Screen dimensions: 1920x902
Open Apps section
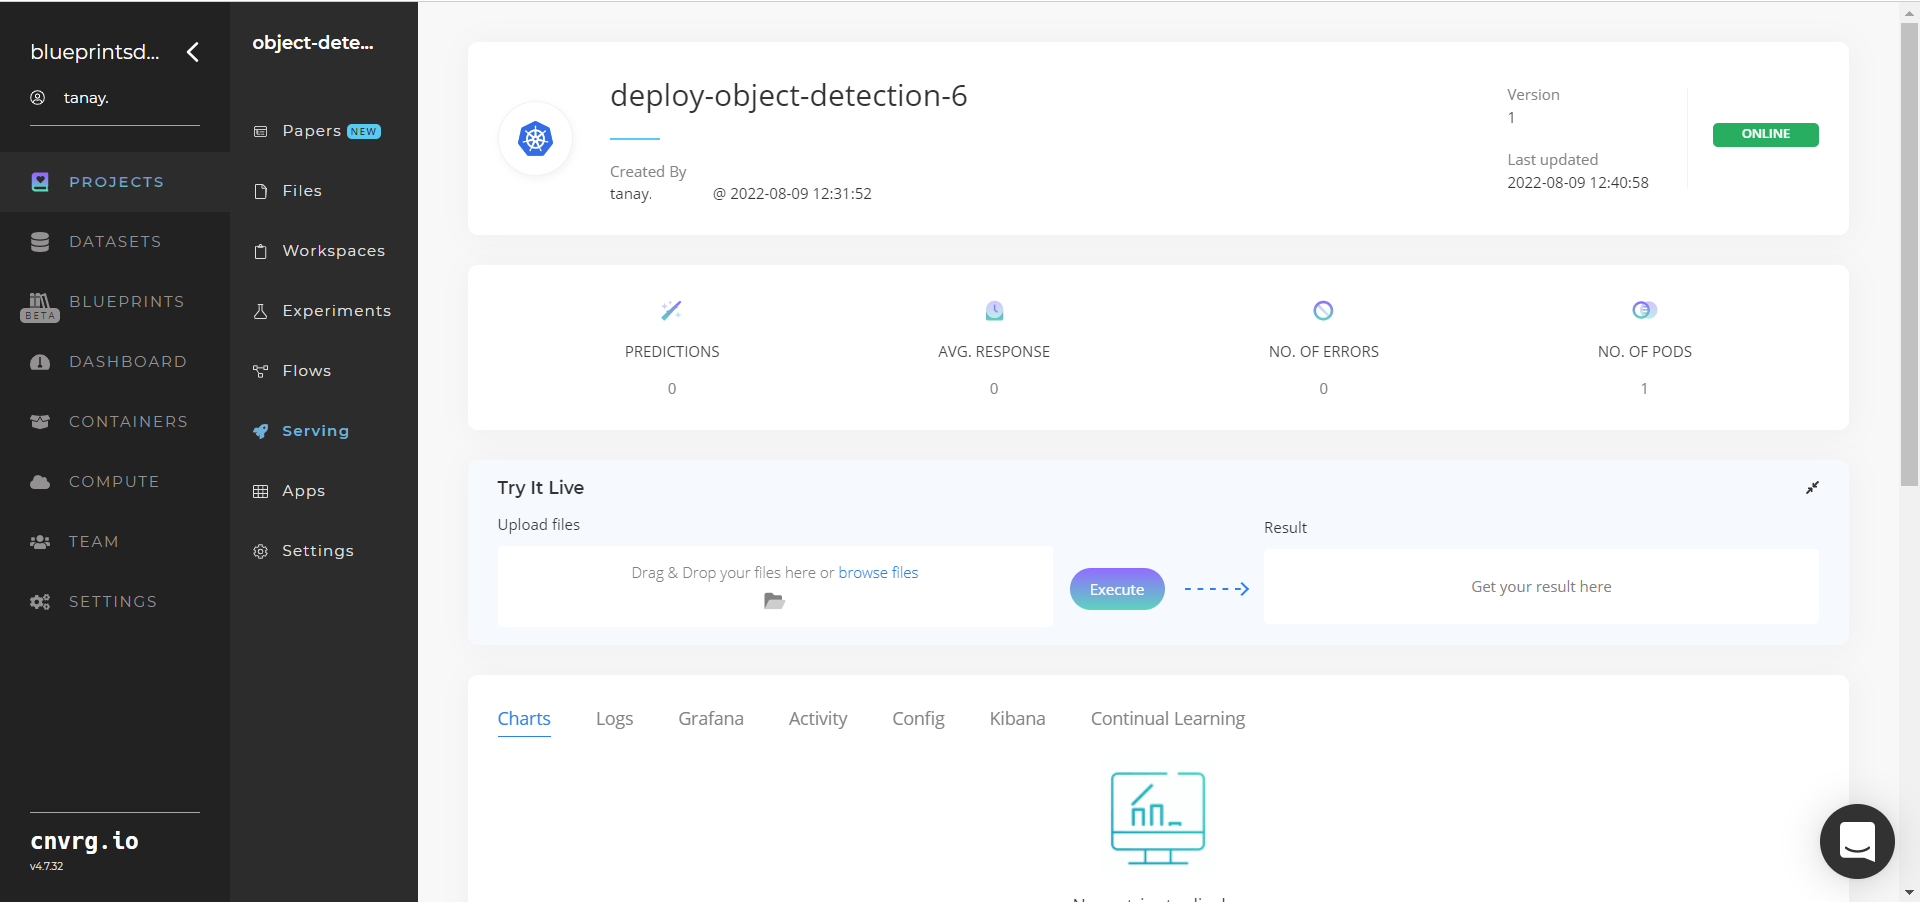point(304,491)
